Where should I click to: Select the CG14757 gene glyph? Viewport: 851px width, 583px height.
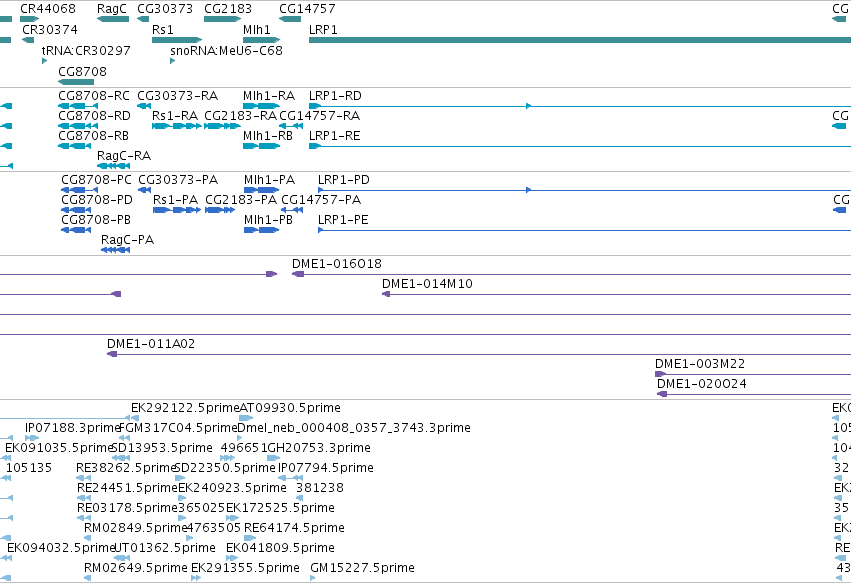pyautogui.click(x=290, y=19)
